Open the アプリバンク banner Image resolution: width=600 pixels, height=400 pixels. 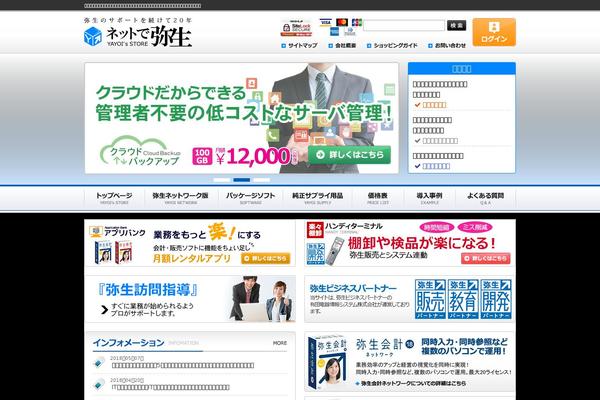(190, 243)
